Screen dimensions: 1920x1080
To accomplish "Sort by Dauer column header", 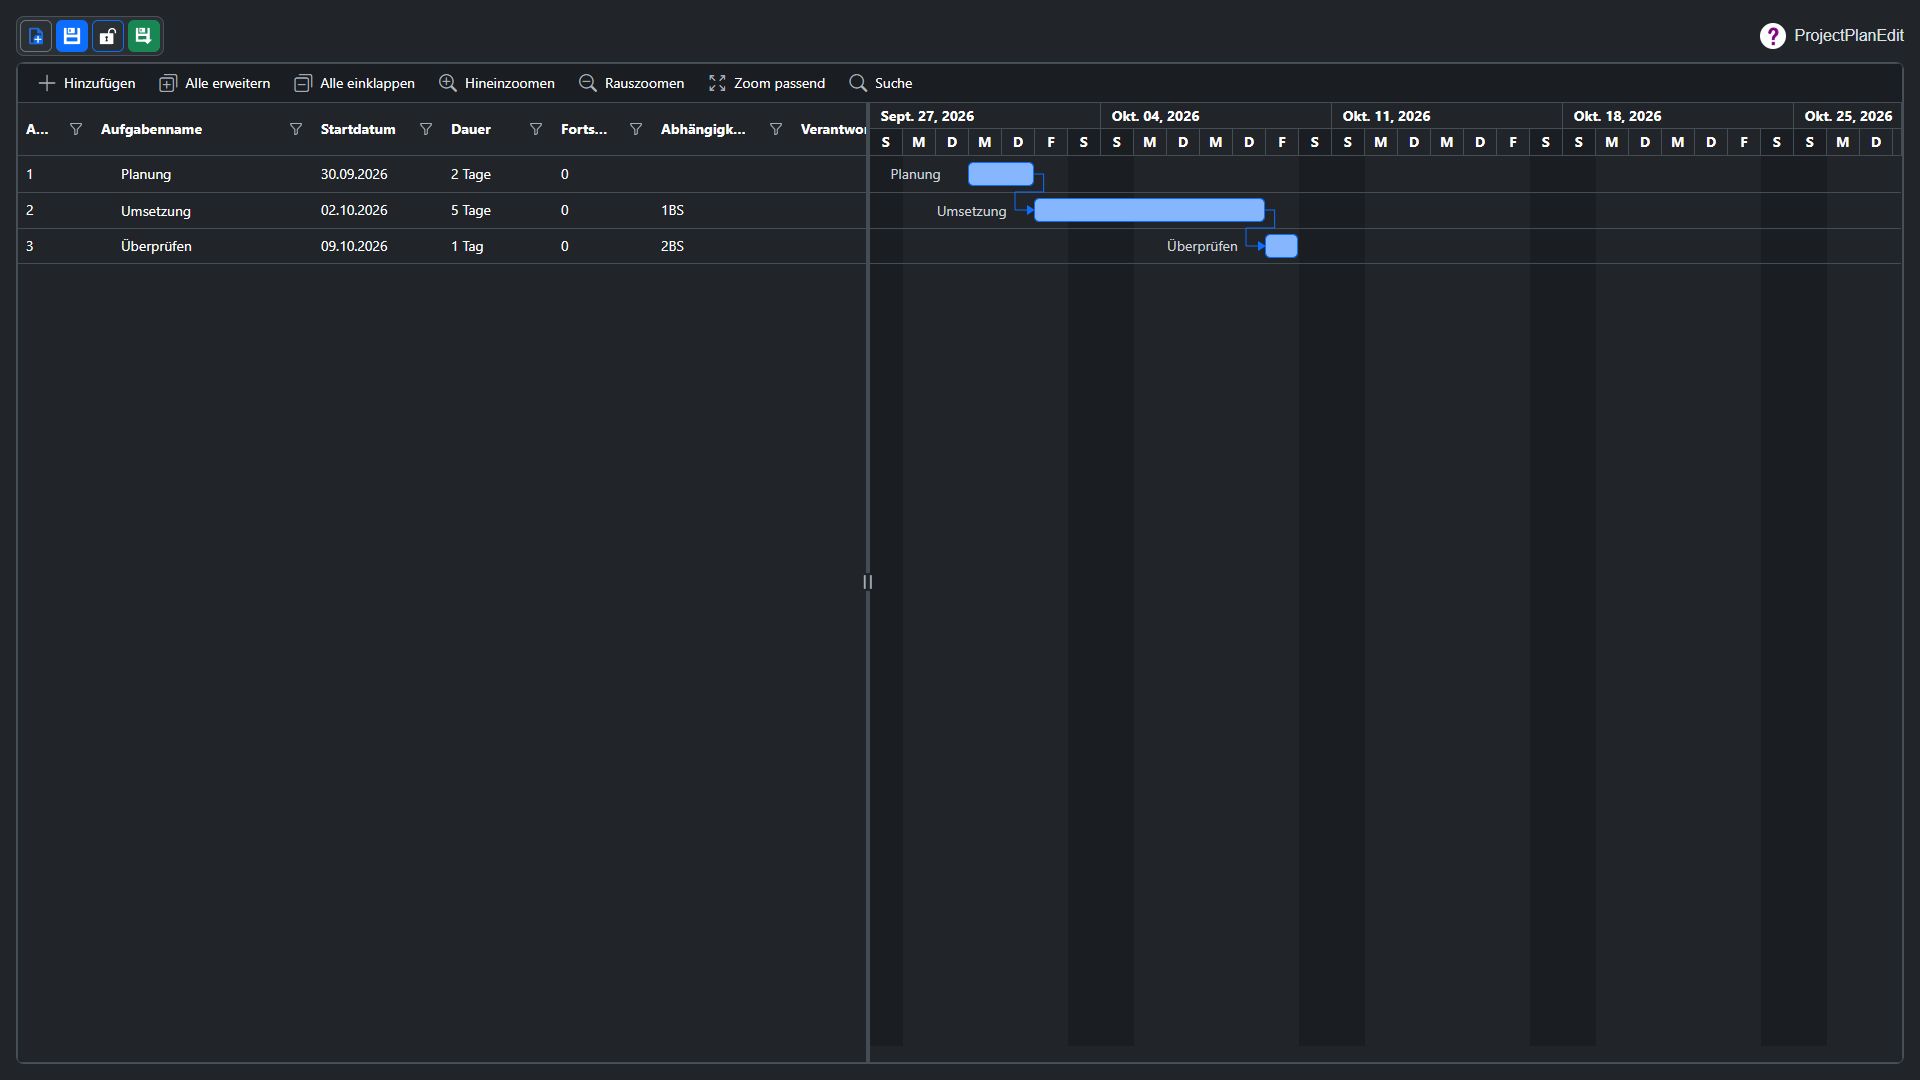I will (x=471, y=129).
